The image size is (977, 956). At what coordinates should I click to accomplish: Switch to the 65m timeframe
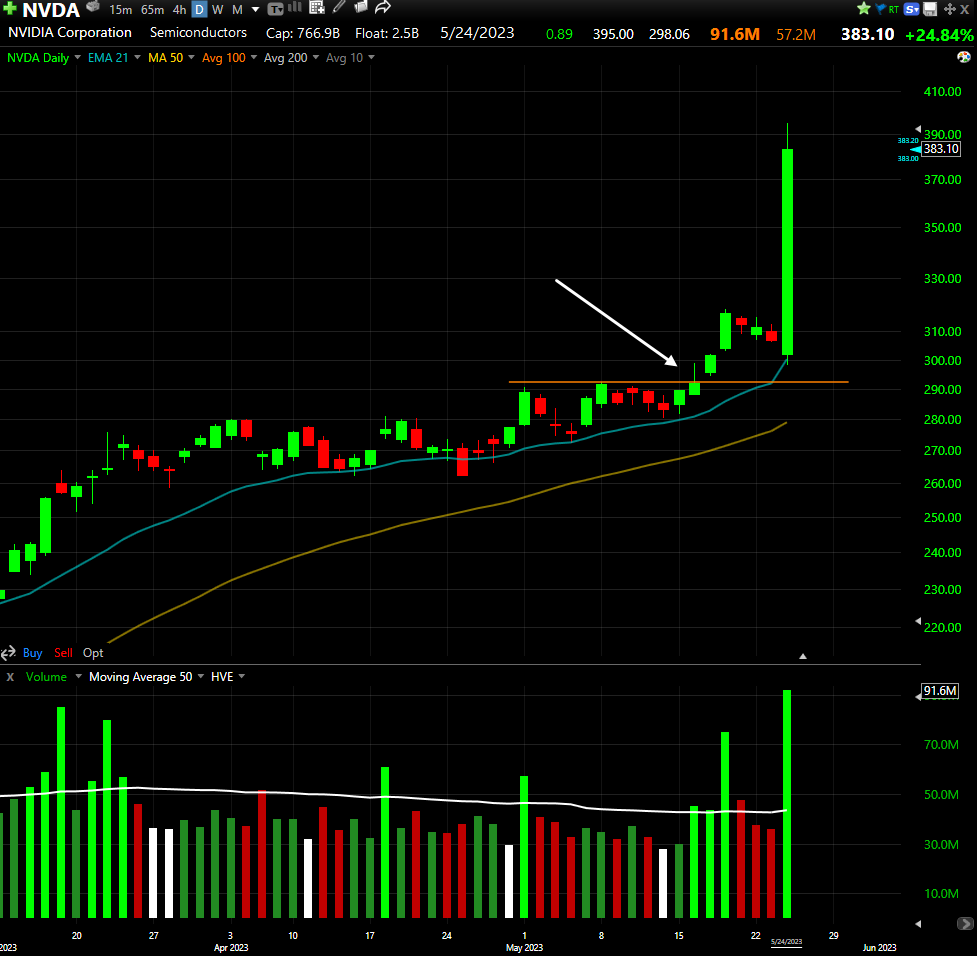coord(153,9)
